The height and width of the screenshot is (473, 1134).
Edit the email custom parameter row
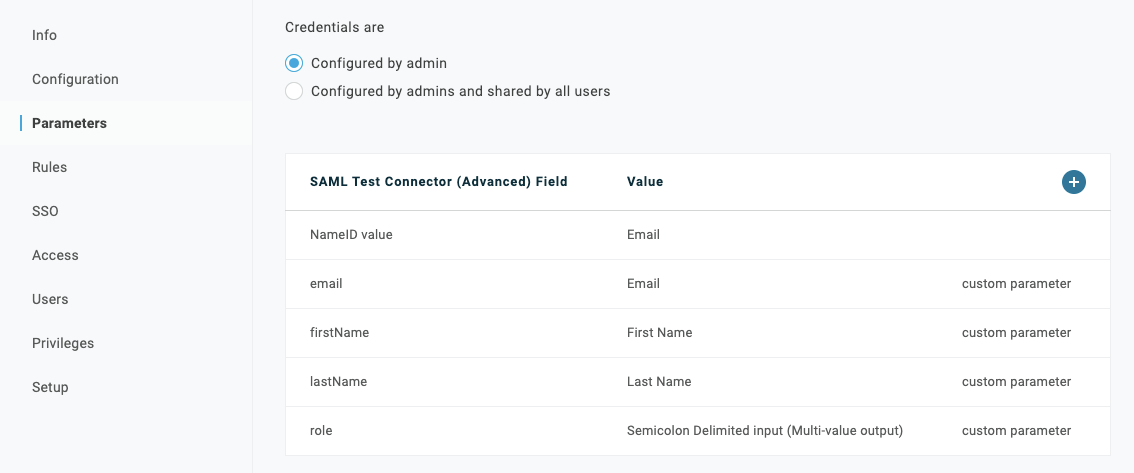(698, 284)
